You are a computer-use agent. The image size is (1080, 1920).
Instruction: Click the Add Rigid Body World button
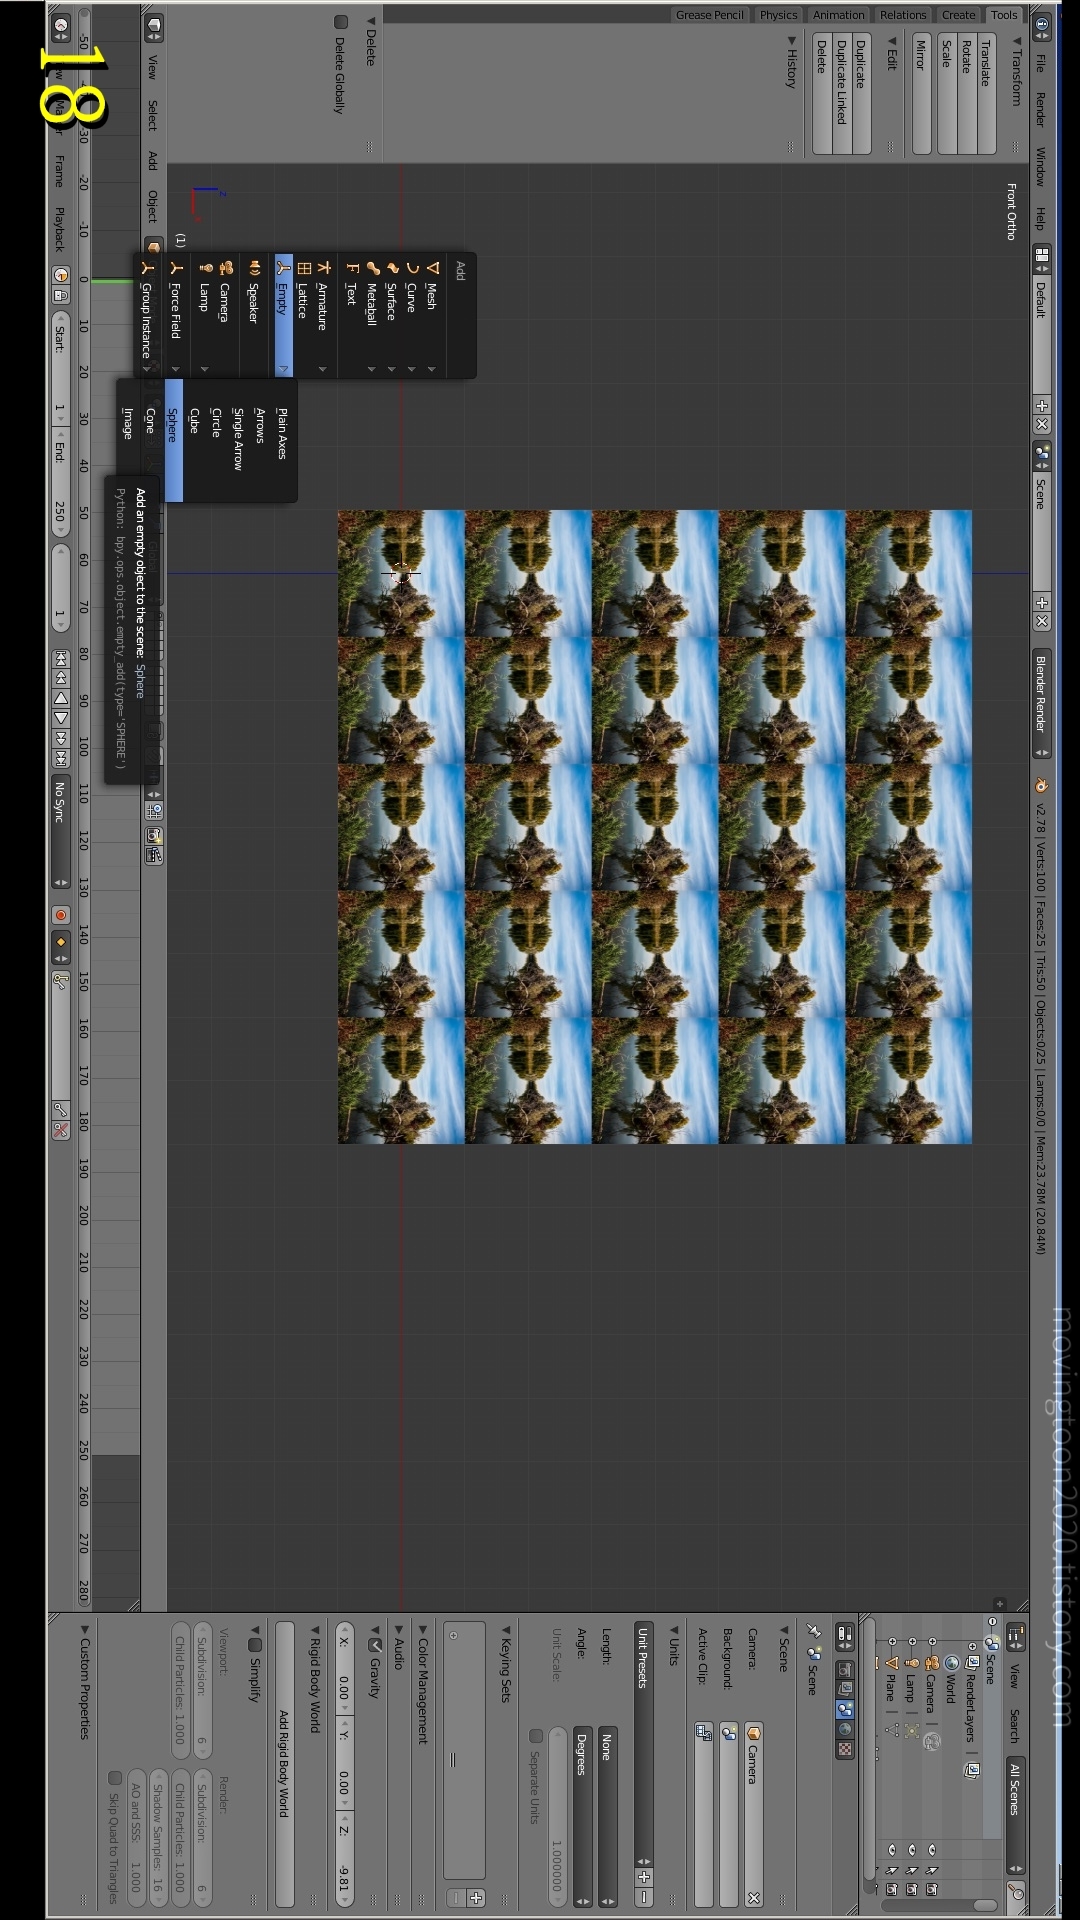(285, 1764)
